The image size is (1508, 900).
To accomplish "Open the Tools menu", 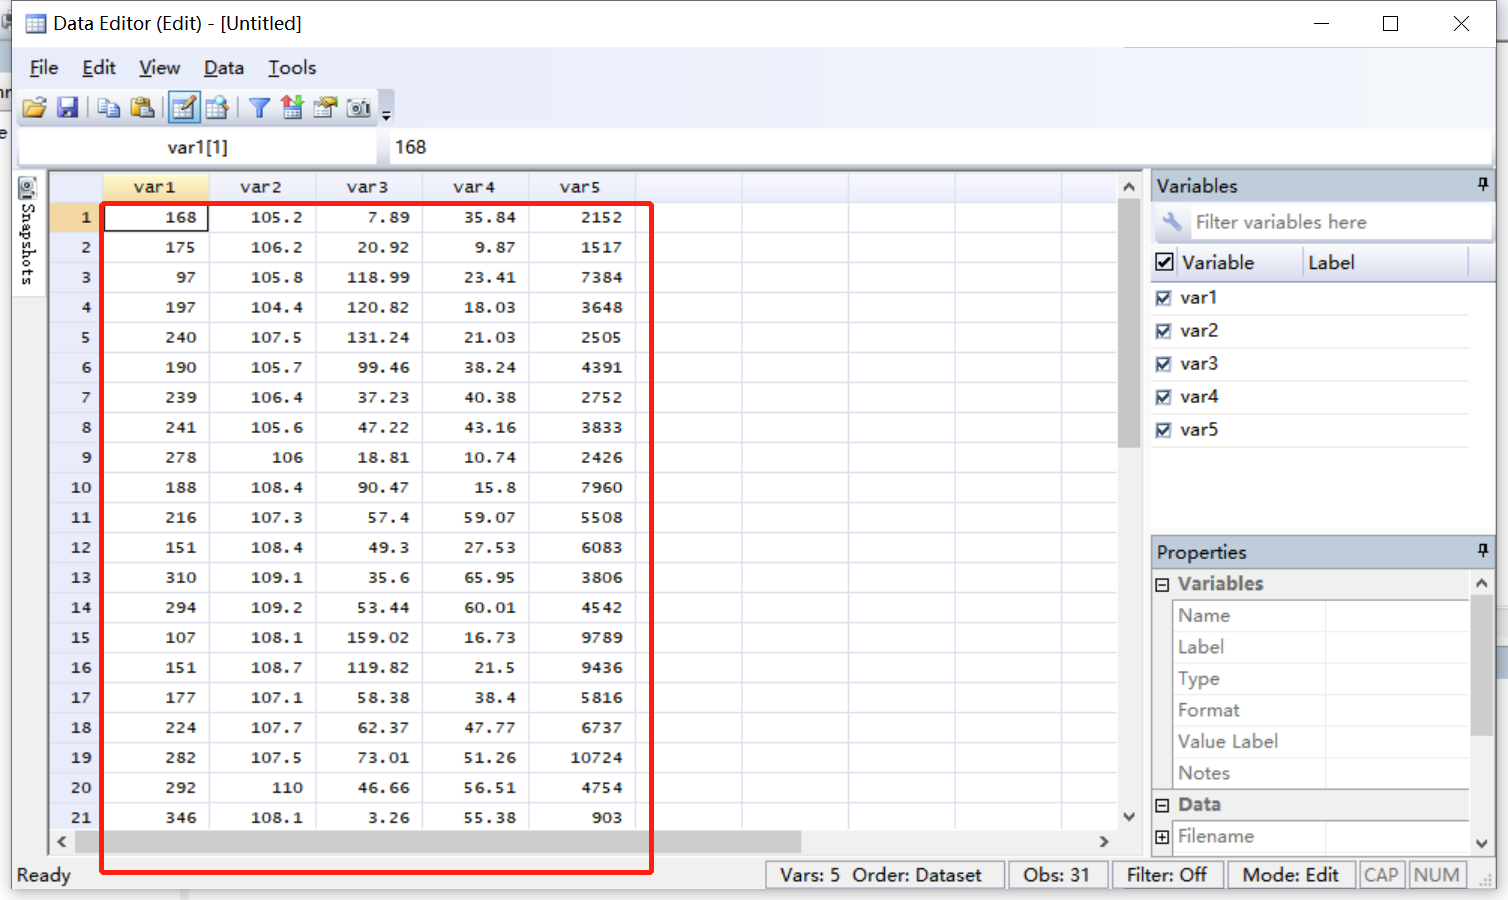I will pos(291,67).
